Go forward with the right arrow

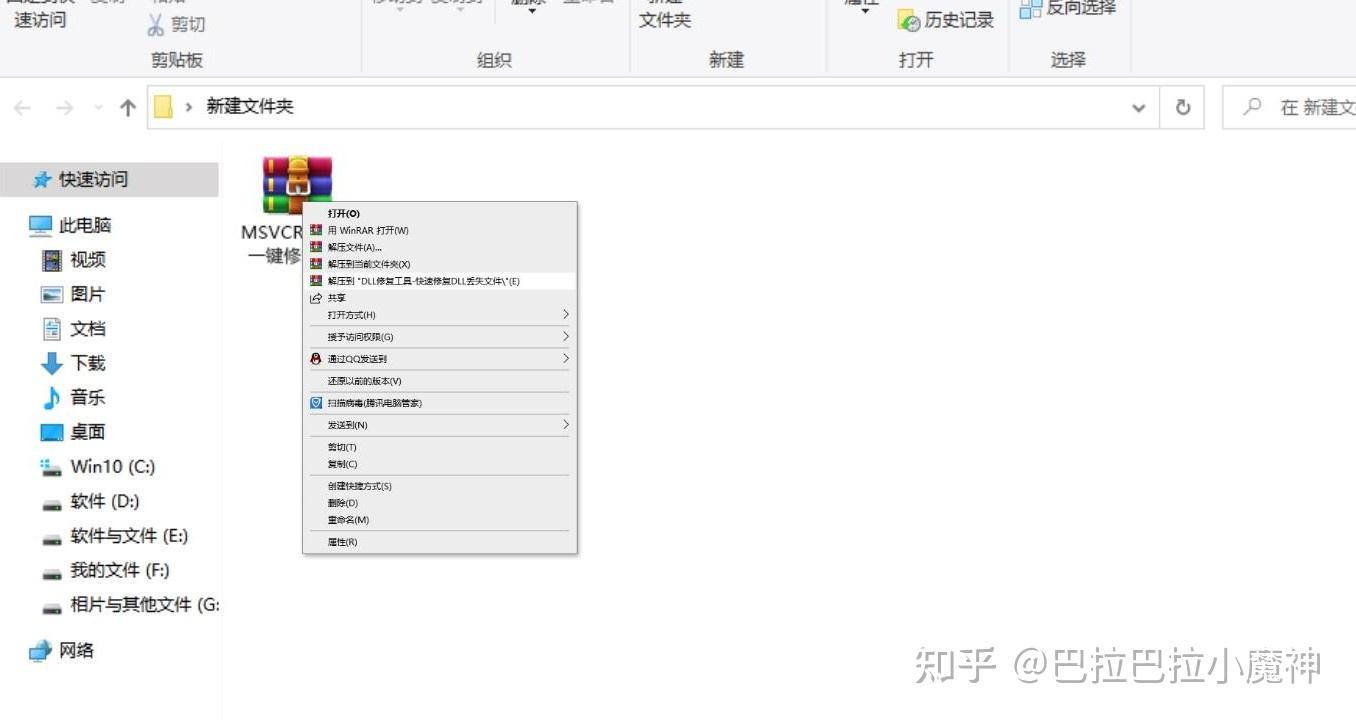click(x=65, y=108)
